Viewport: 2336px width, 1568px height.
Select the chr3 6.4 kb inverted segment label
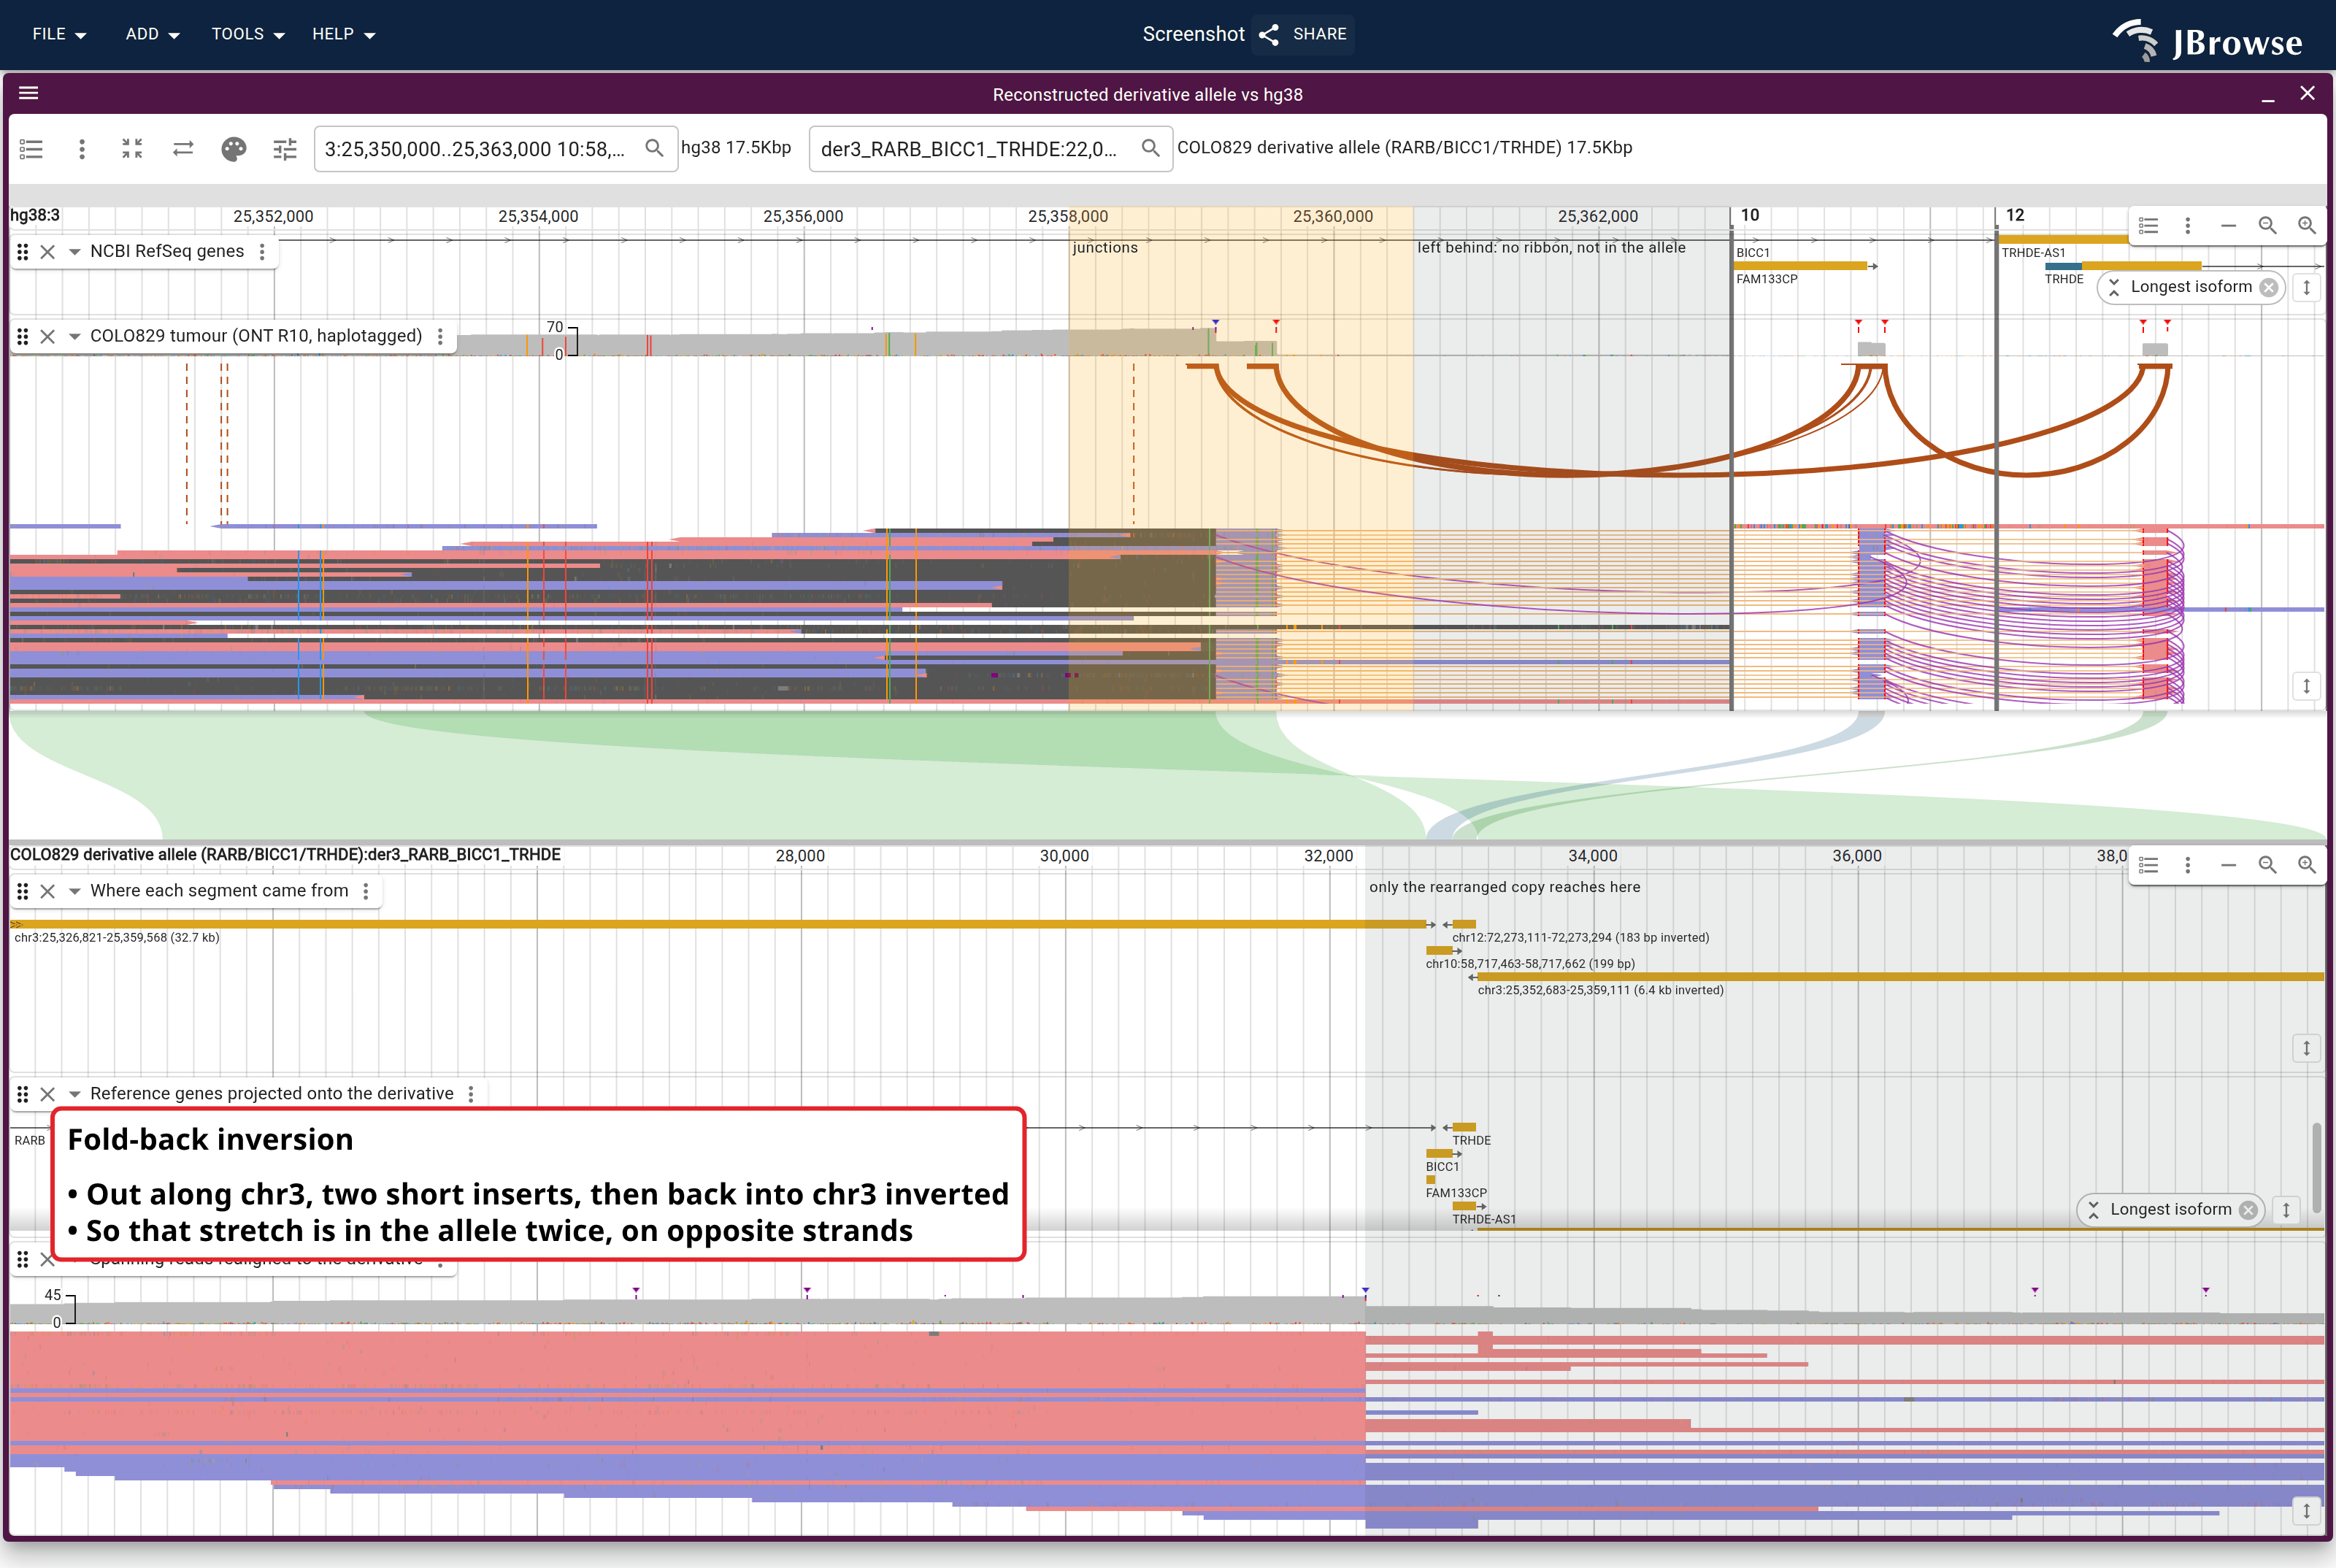tap(1601, 990)
